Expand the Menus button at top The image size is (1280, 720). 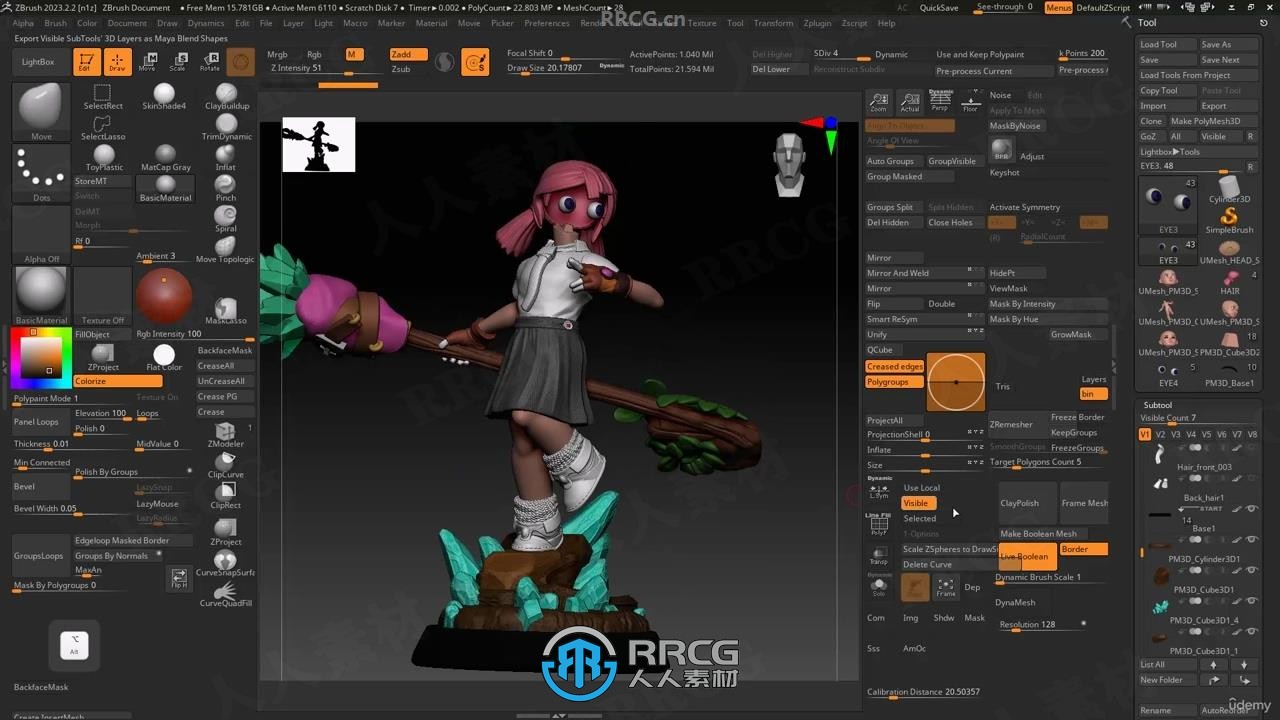1058,7
